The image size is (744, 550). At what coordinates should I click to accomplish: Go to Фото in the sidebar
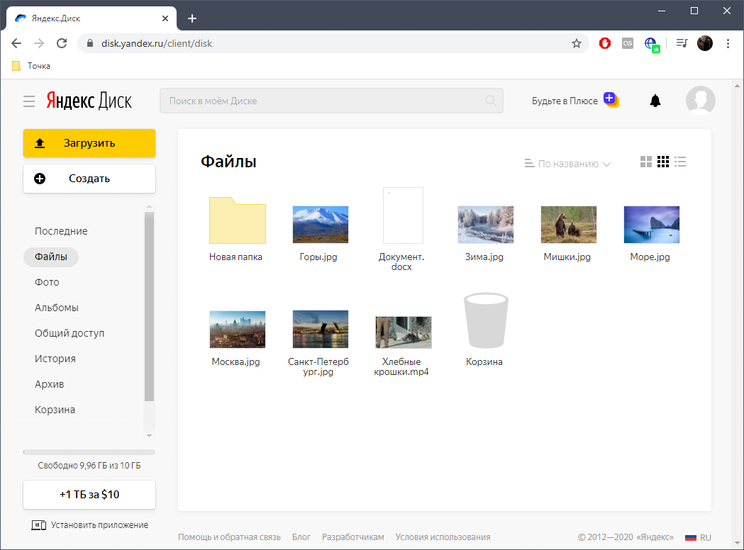coord(47,283)
